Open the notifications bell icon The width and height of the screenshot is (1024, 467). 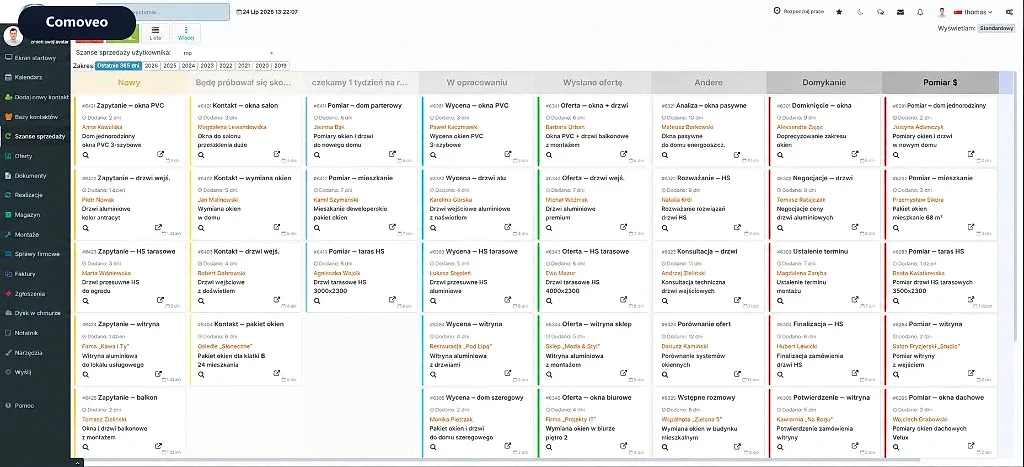920,12
